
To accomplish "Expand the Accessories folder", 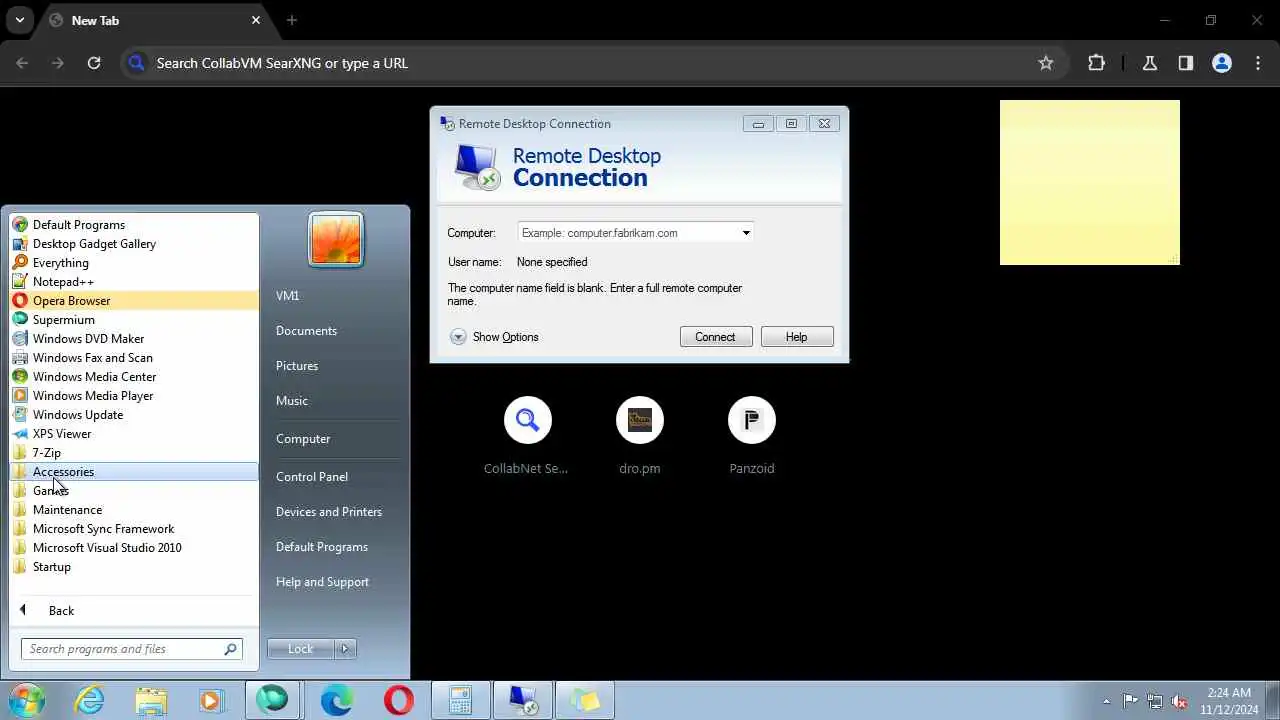I will click(134, 472).
